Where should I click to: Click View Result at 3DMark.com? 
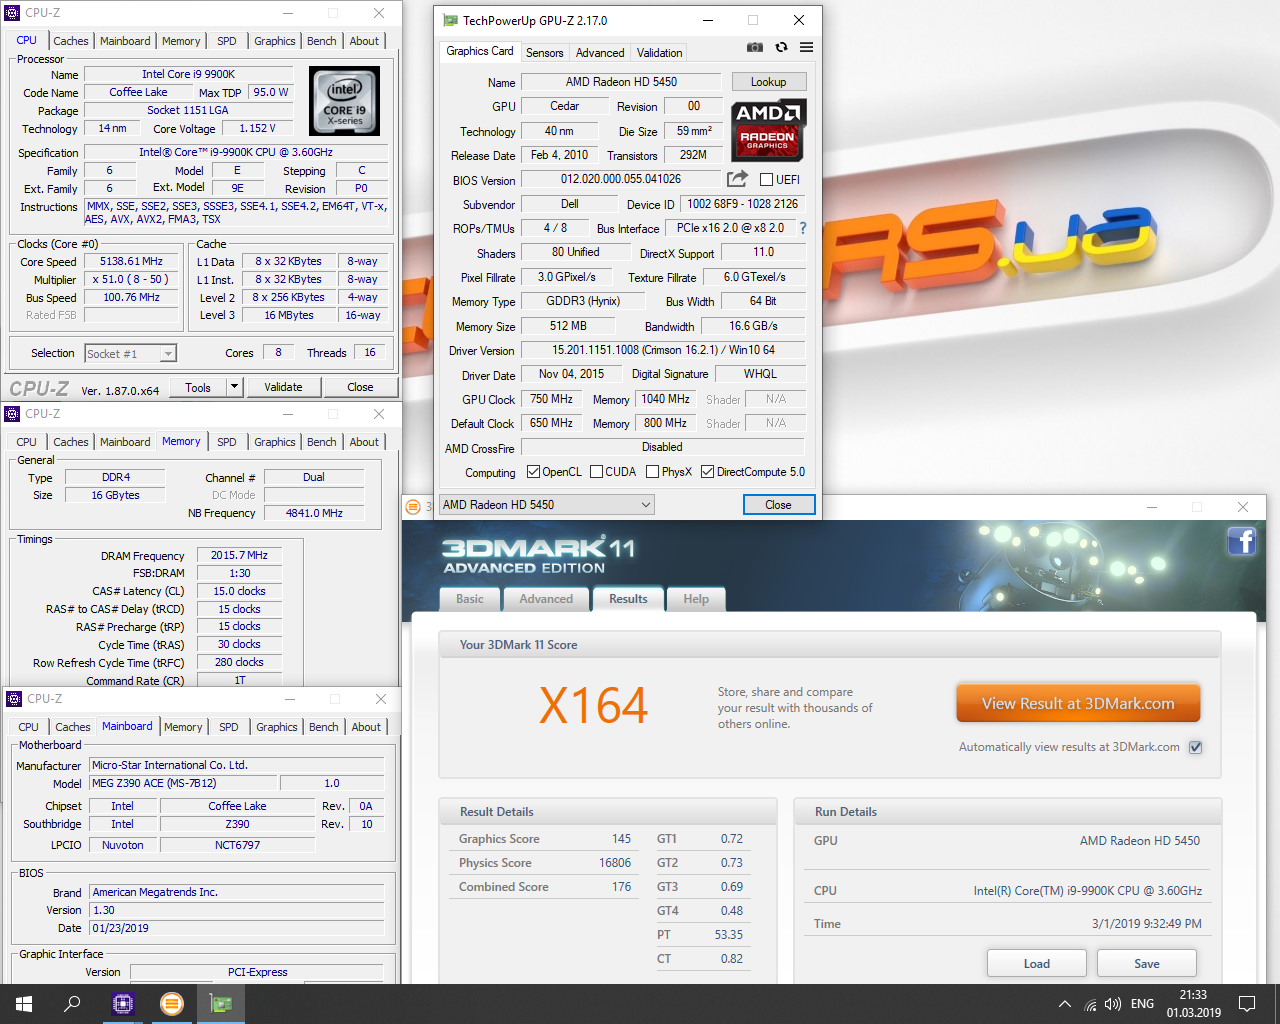coord(1078,703)
